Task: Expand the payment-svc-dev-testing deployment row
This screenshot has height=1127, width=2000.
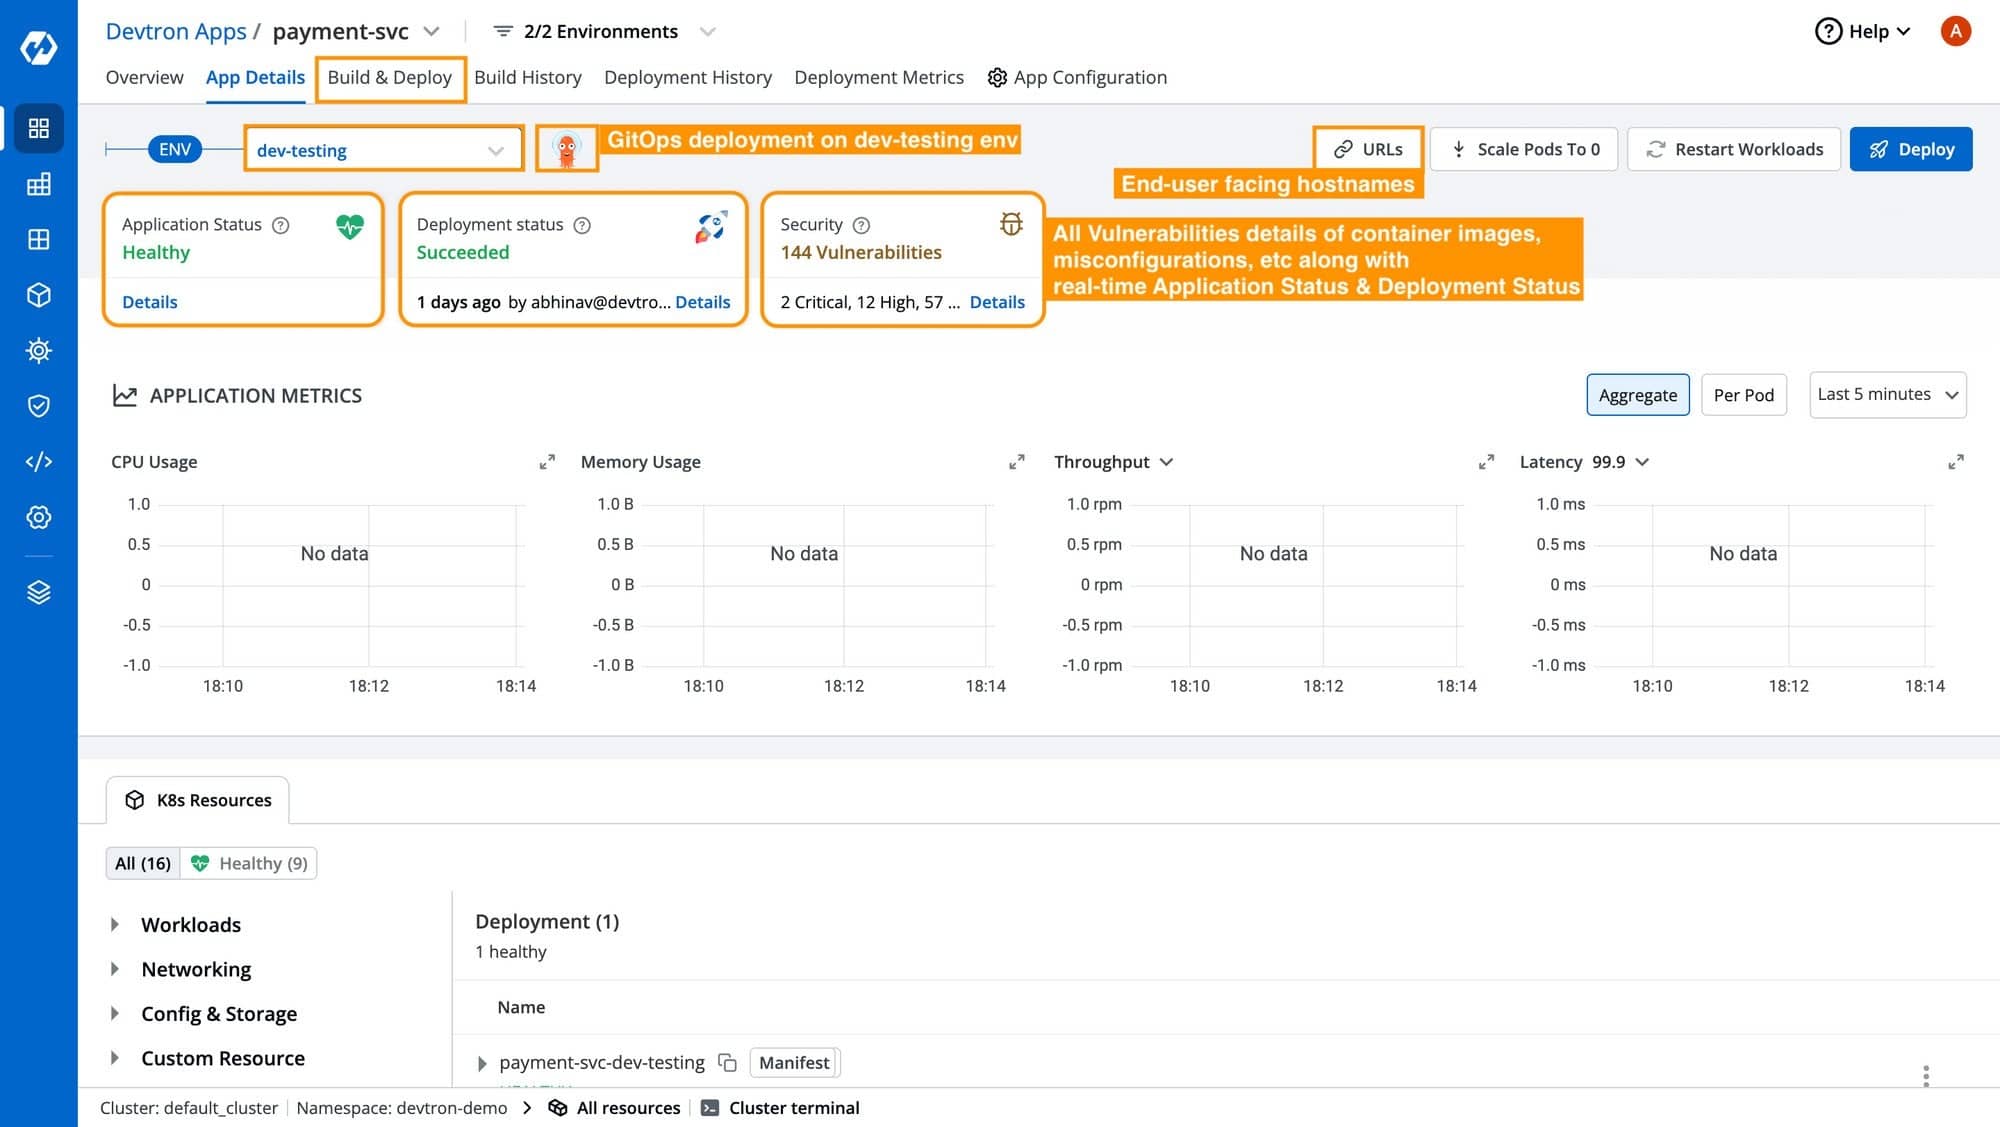Action: pos(482,1063)
